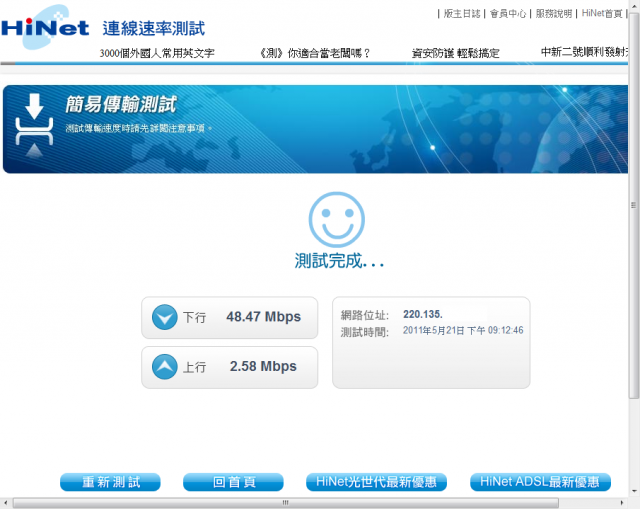Open the 中新二號順利發射 headline
The width and height of the screenshot is (640, 509).
click(584, 52)
